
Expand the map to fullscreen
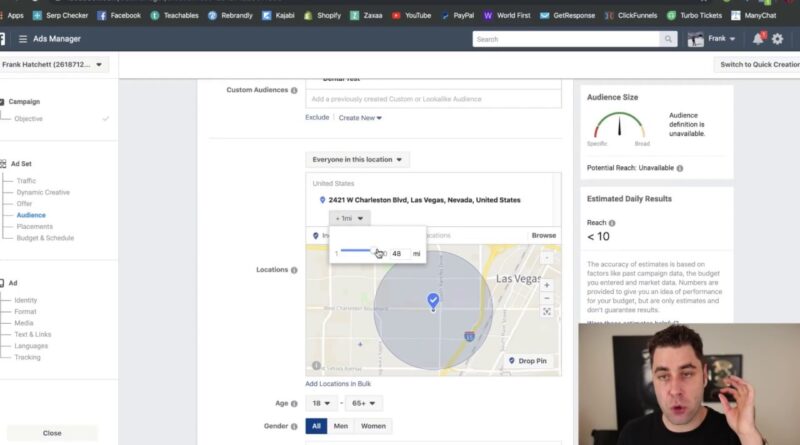(546, 312)
